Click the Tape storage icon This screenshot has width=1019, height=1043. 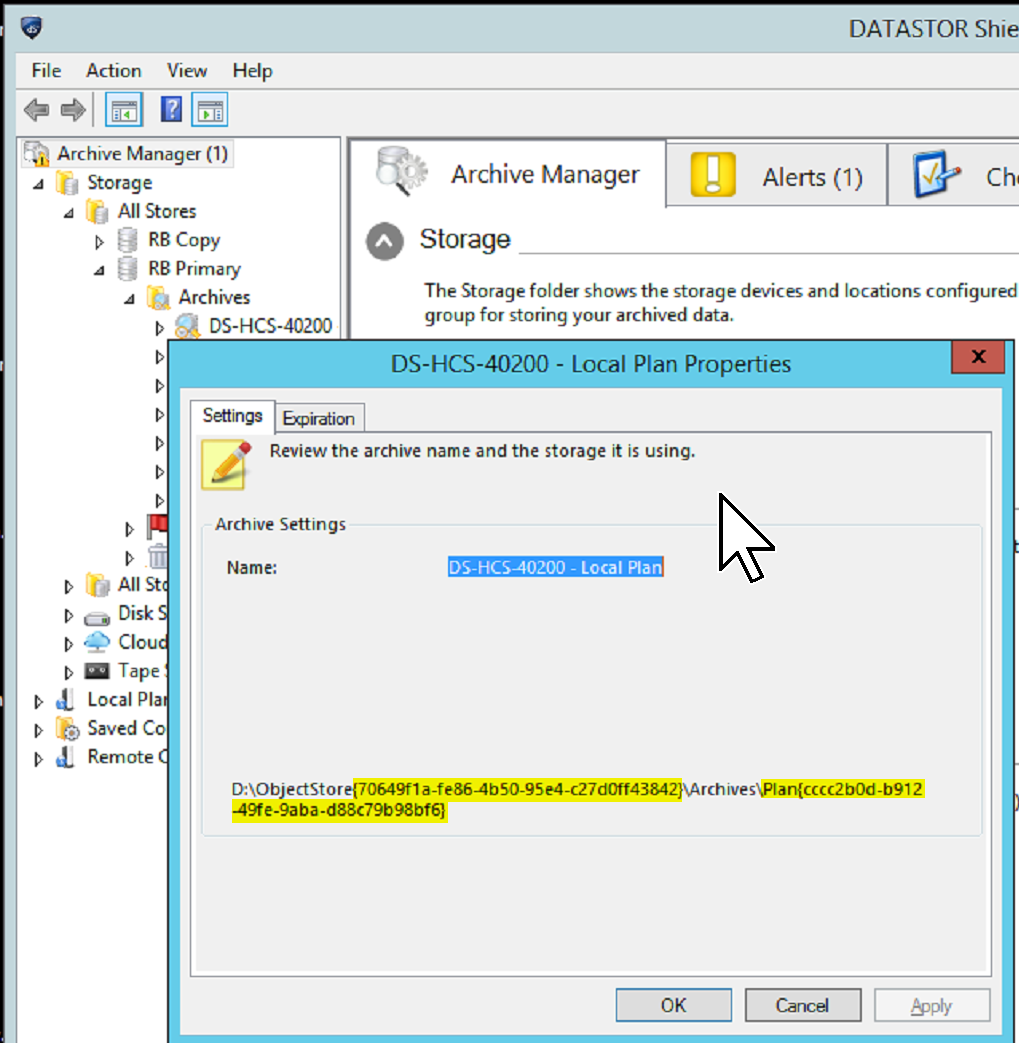point(97,670)
